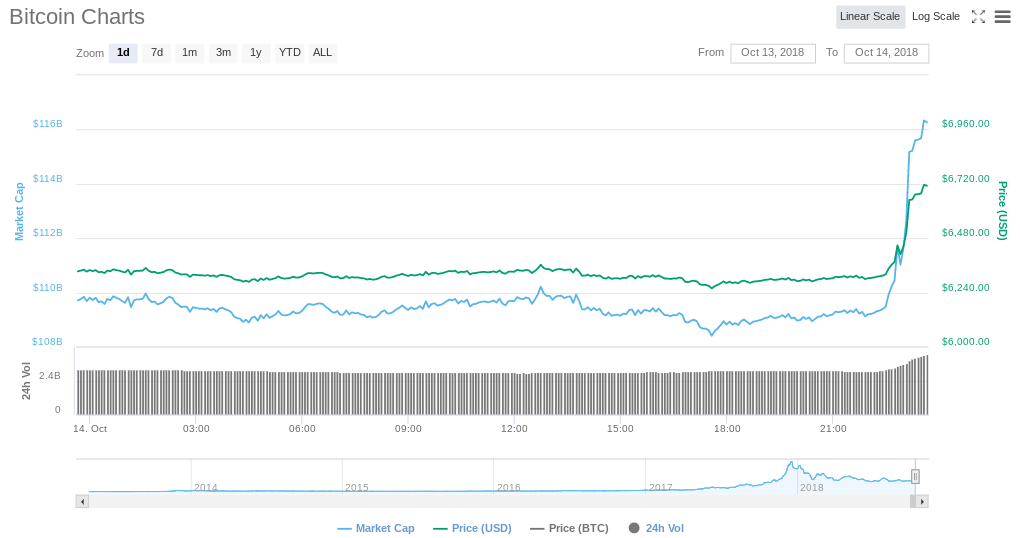This screenshot has width=1020, height=538.
Task: Click the $112B market cap label
Action: coord(47,233)
